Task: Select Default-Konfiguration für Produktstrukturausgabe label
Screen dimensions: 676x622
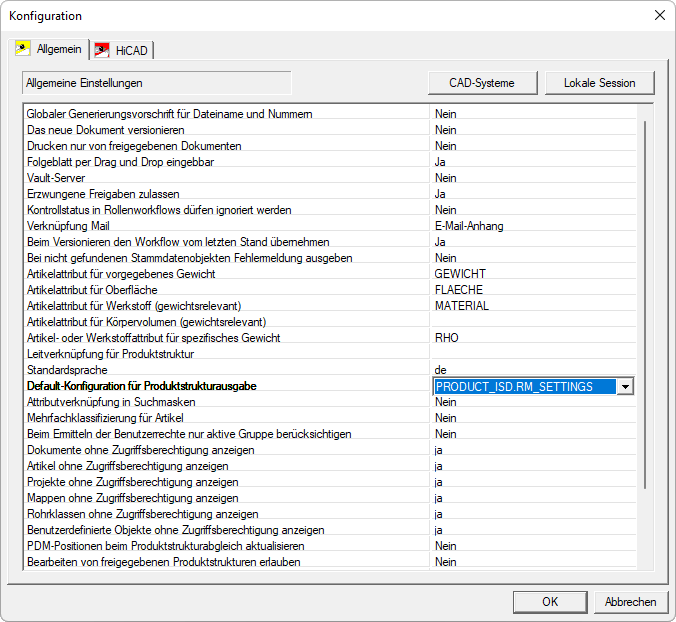Action: click(x=141, y=386)
